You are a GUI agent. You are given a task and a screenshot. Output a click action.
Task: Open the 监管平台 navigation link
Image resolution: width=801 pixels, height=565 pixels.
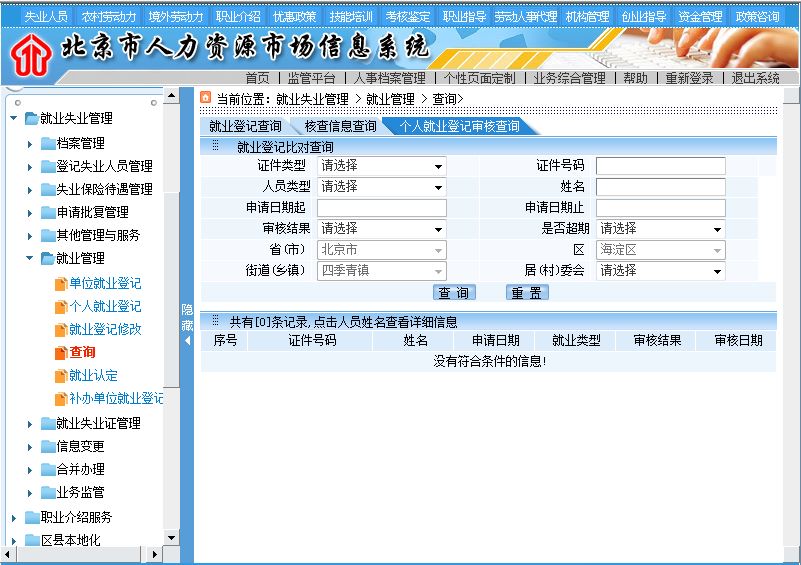311,78
